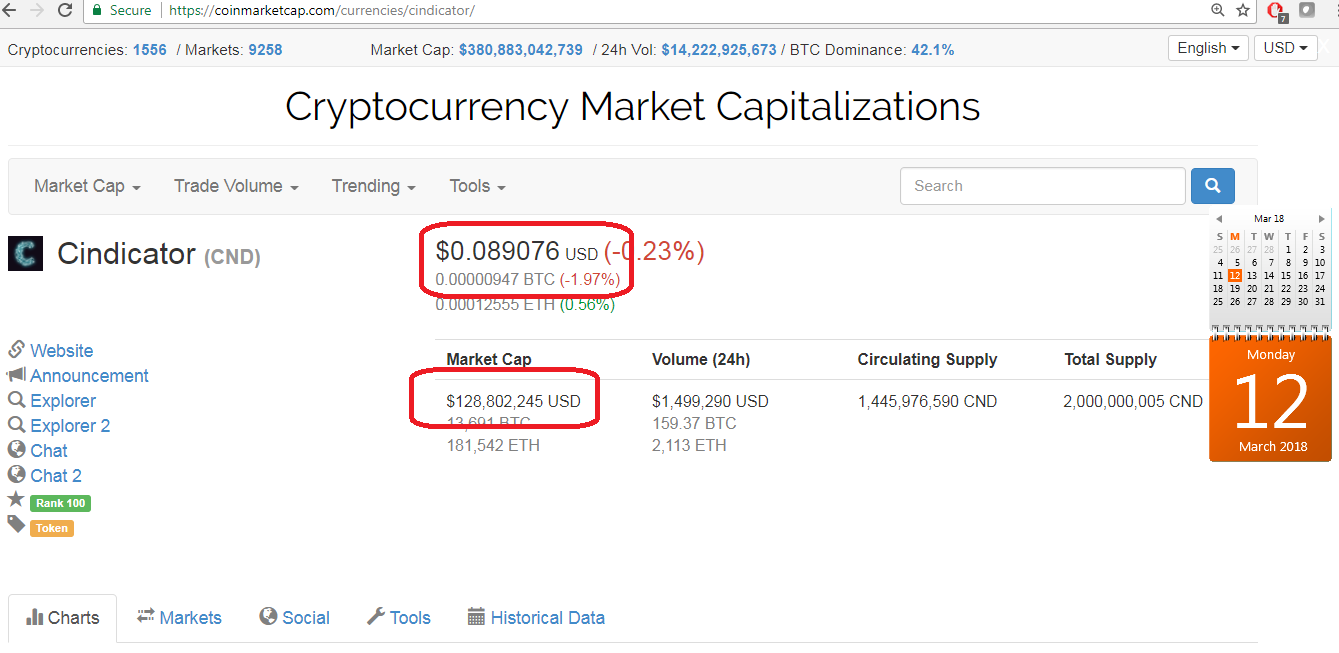Go back with the browser back arrow
The image size is (1339, 653).
click(x=10, y=10)
